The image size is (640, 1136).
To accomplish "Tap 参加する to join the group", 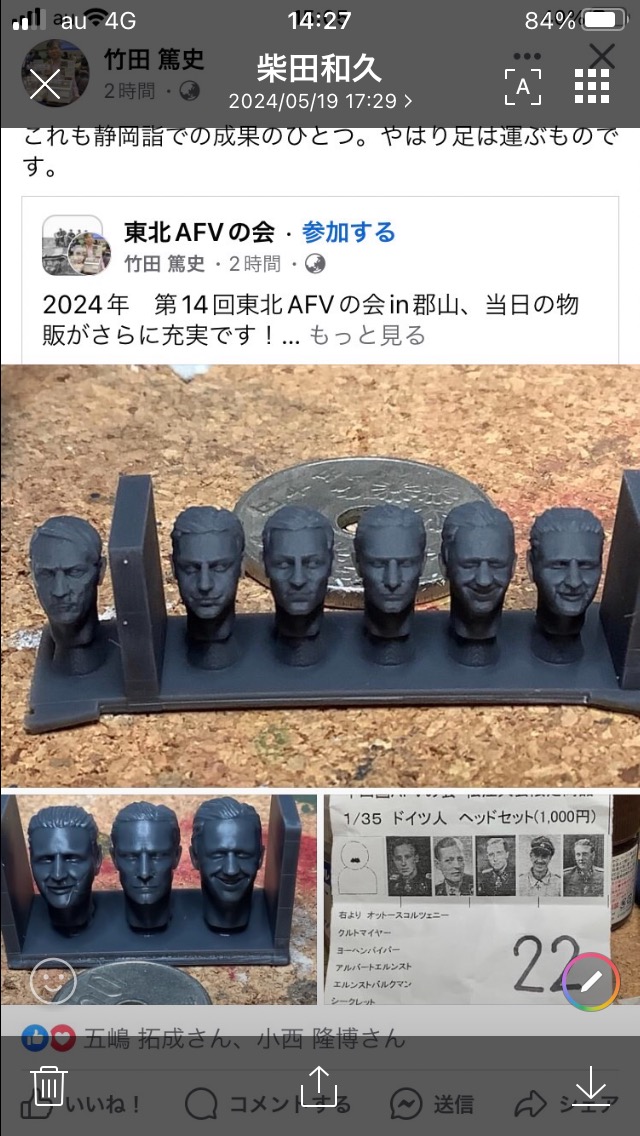I will (x=349, y=233).
